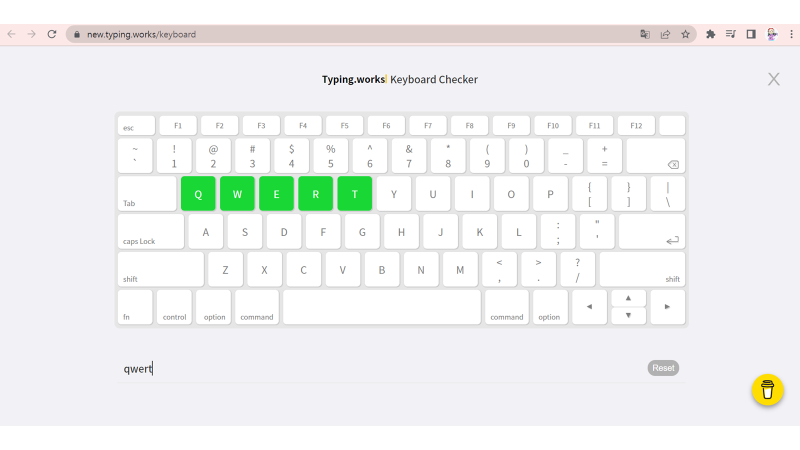Click the Reset button
800x450 pixels.
click(x=663, y=368)
